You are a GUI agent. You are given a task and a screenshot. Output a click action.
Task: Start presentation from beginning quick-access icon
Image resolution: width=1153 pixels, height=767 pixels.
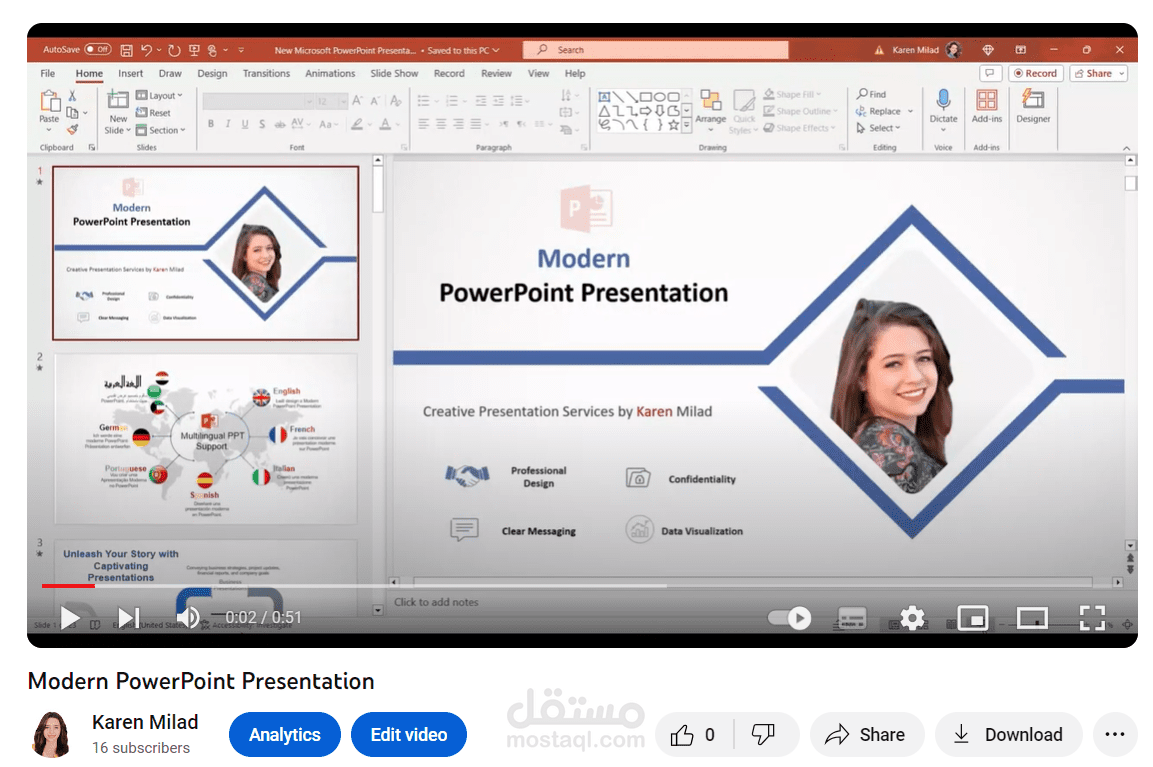[194, 50]
